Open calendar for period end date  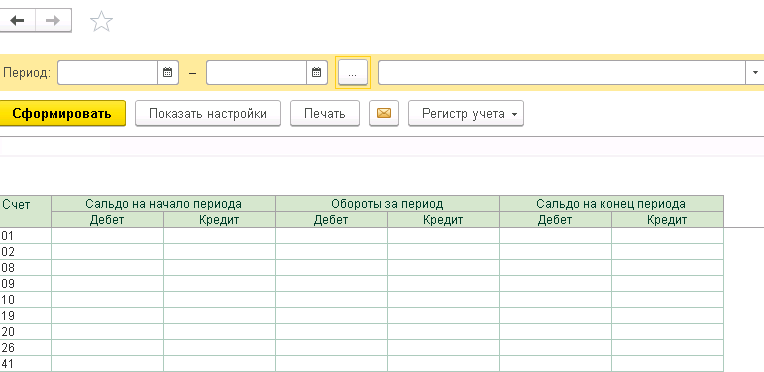[x=317, y=73]
